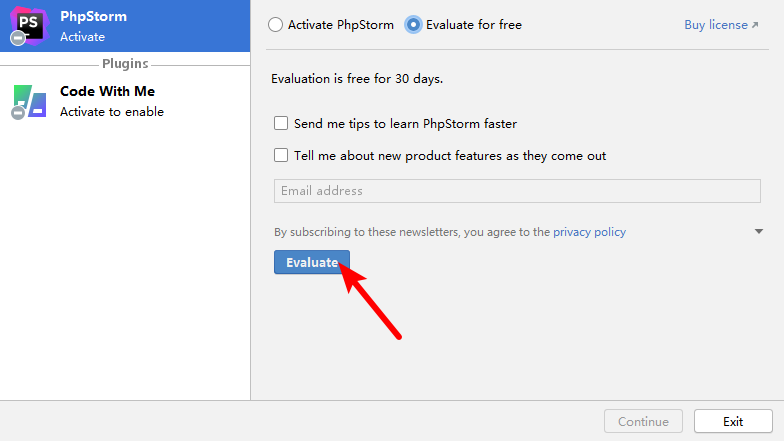Select the Code With Me plugin entry
The width and height of the screenshot is (784, 441).
pos(125,102)
